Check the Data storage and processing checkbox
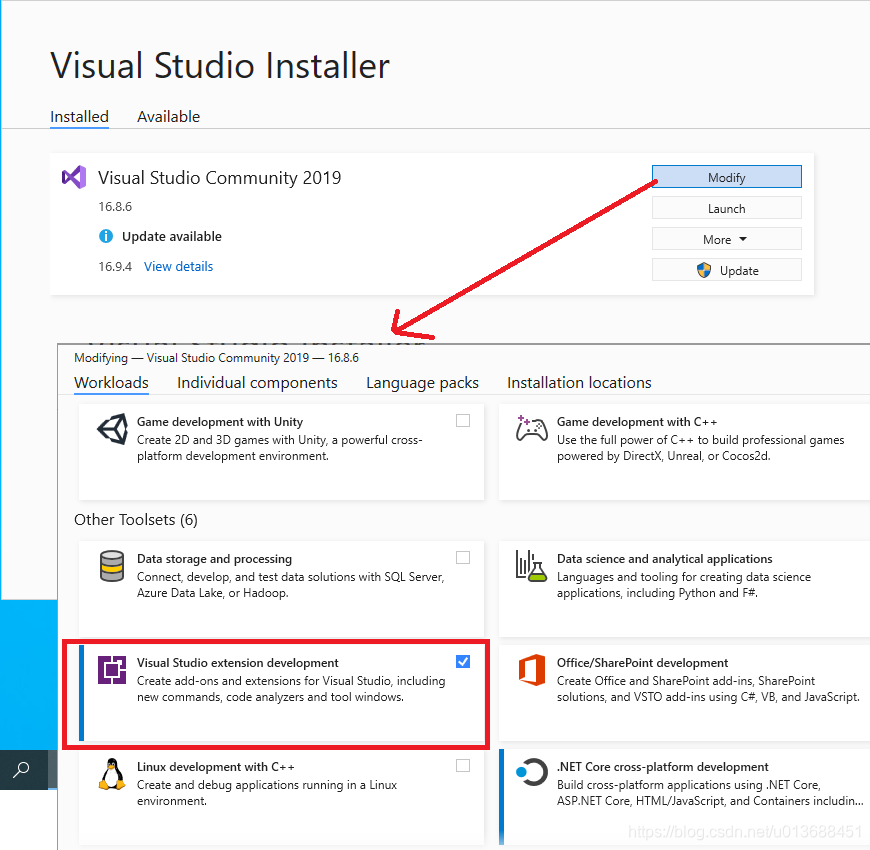The width and height of the screenshot is (870, 850). coord(463,558)
